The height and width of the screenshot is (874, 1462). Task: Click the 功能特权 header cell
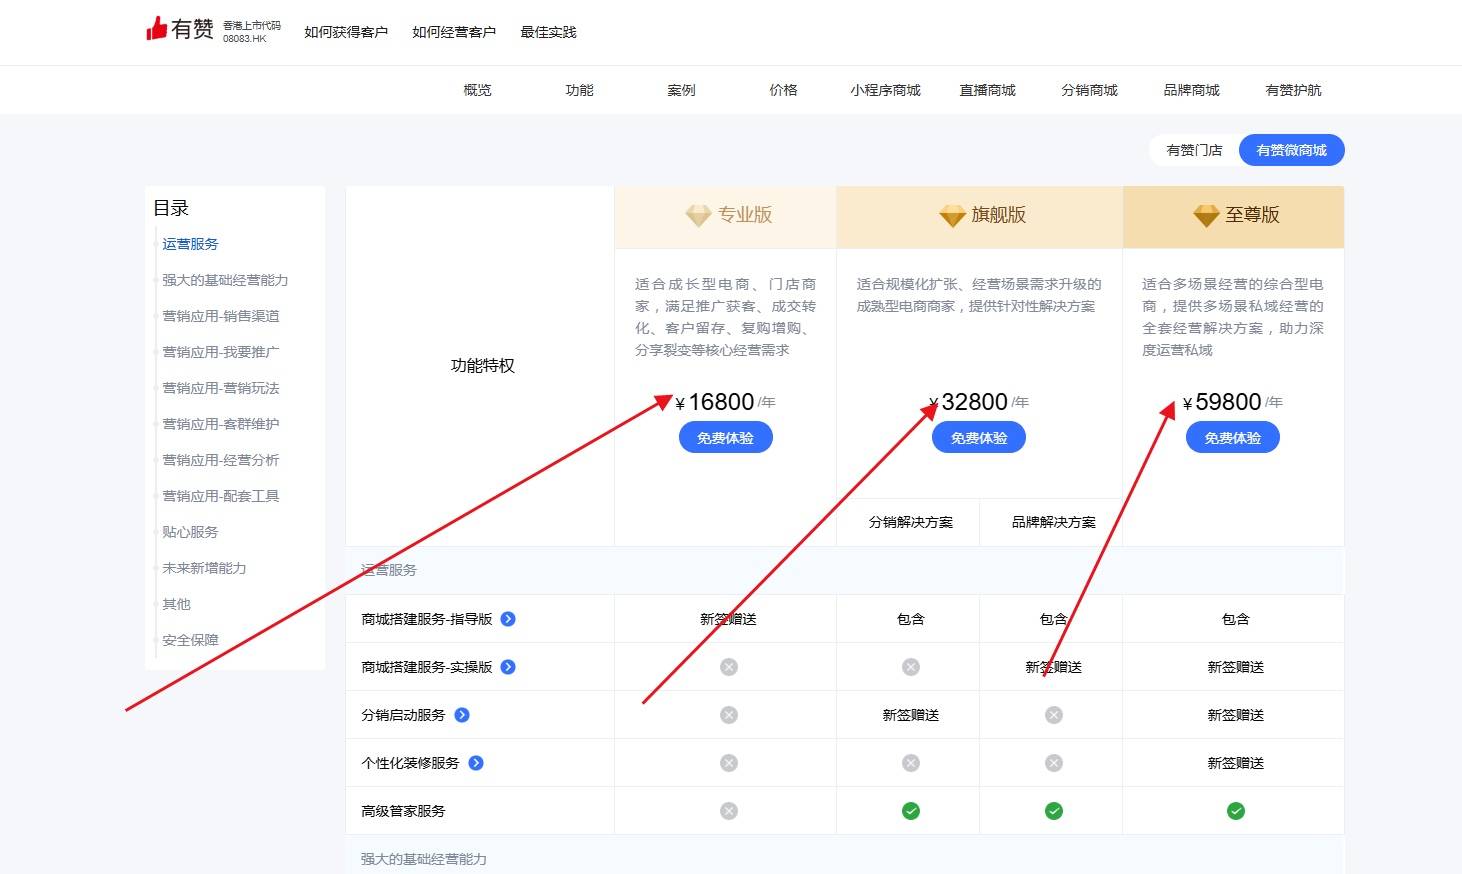click(x=482, y=366)
